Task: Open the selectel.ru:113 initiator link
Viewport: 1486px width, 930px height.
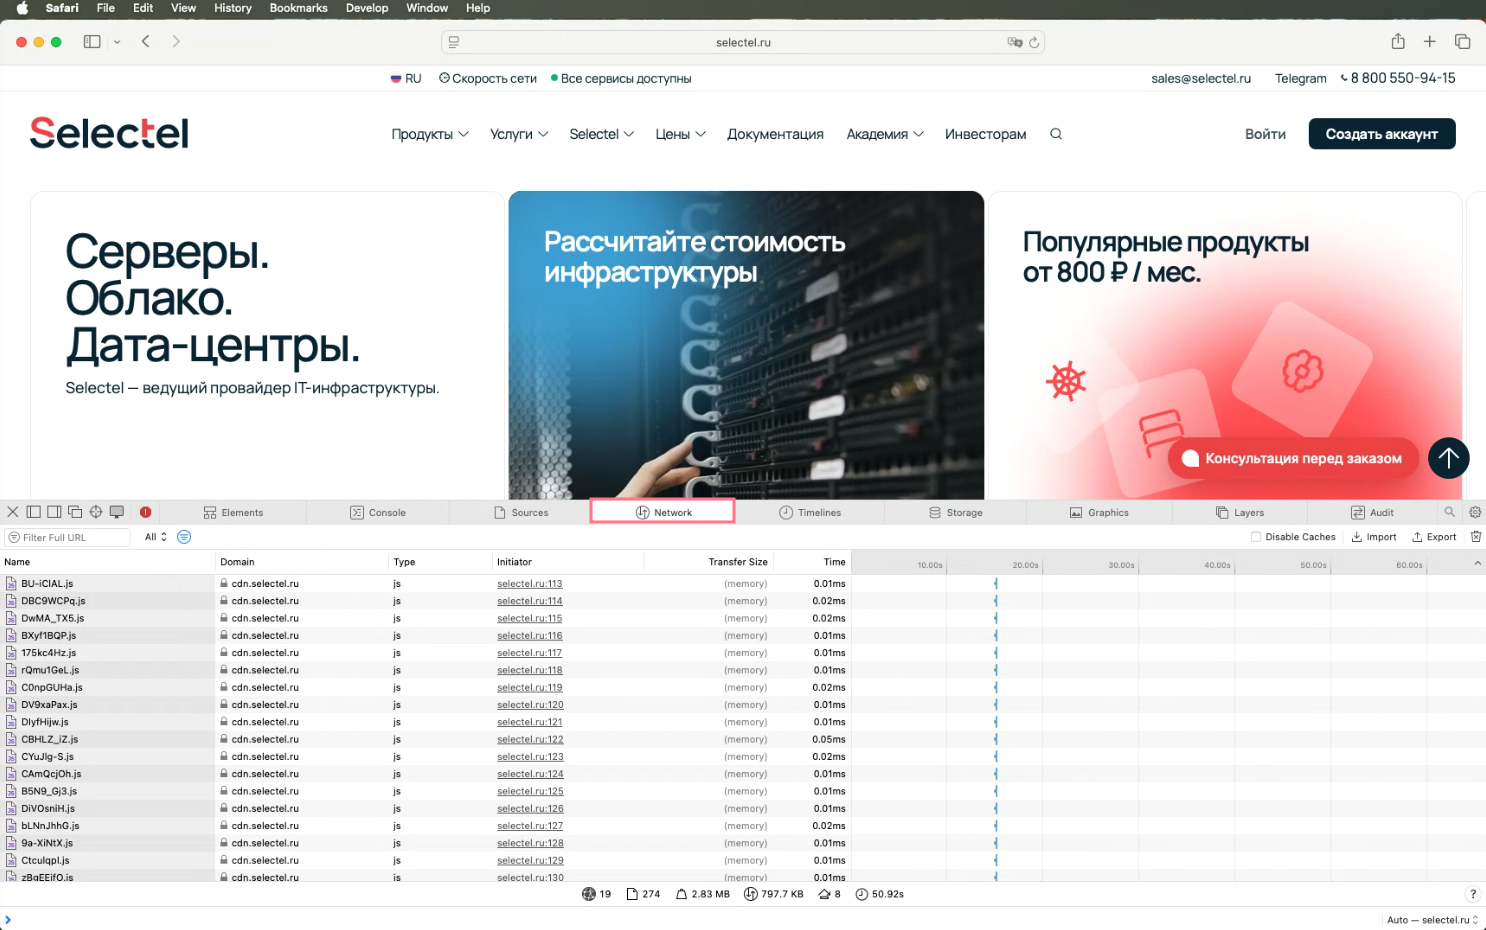Action: click(x=529, y=584)
